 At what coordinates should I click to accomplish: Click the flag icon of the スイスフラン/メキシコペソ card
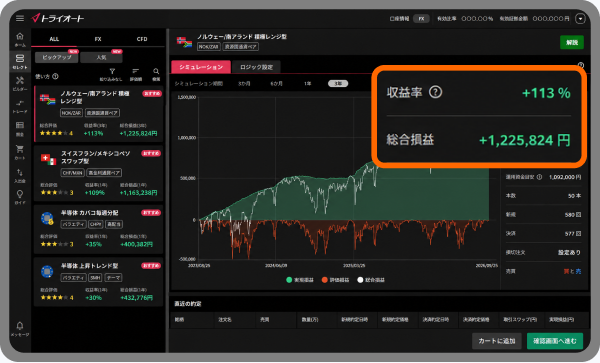[49, 160]
